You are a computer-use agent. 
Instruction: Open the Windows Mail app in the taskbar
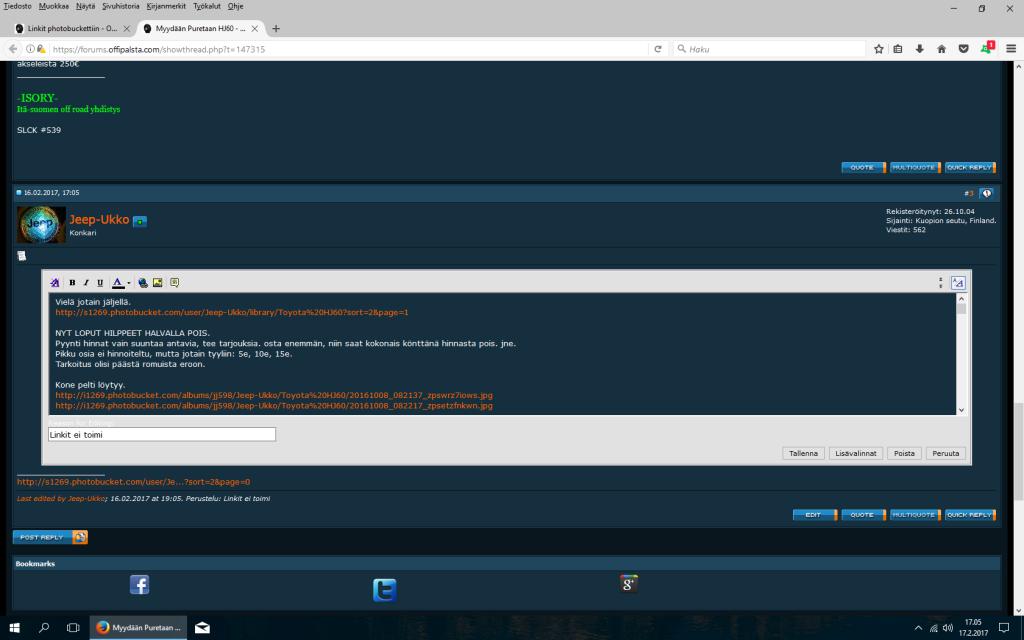click(202, 627)
